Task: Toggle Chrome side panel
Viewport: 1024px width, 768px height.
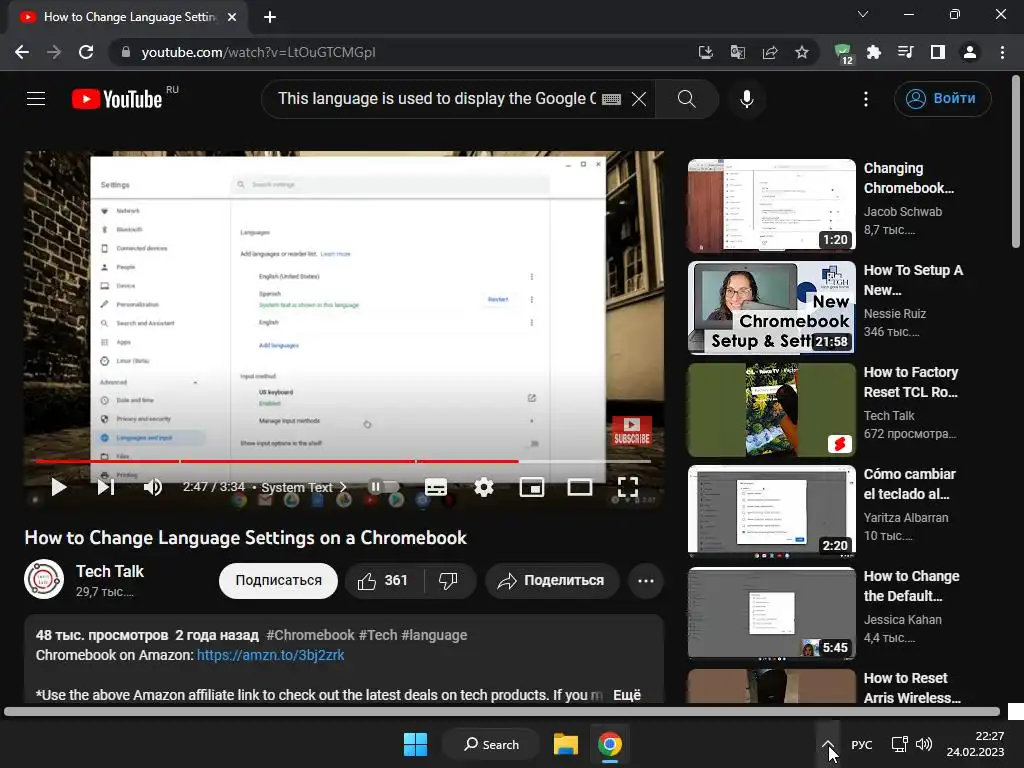Action: [938, 52]
